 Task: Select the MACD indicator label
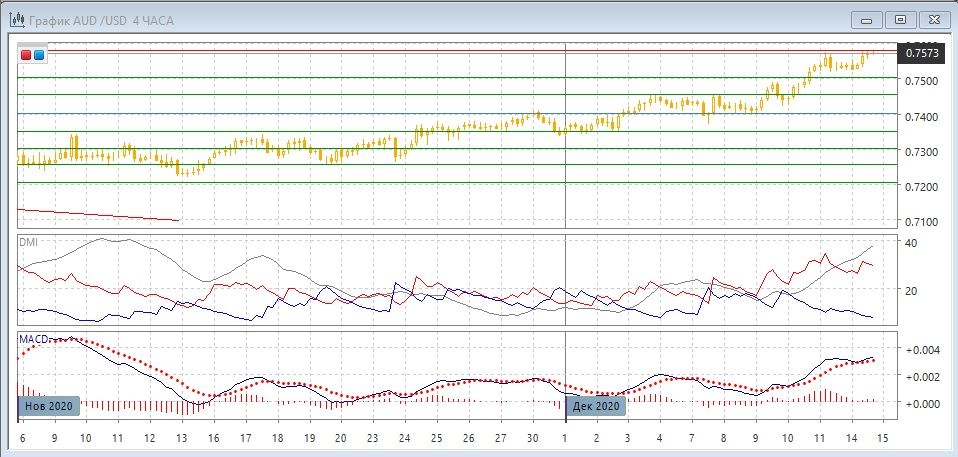point(33,339)
